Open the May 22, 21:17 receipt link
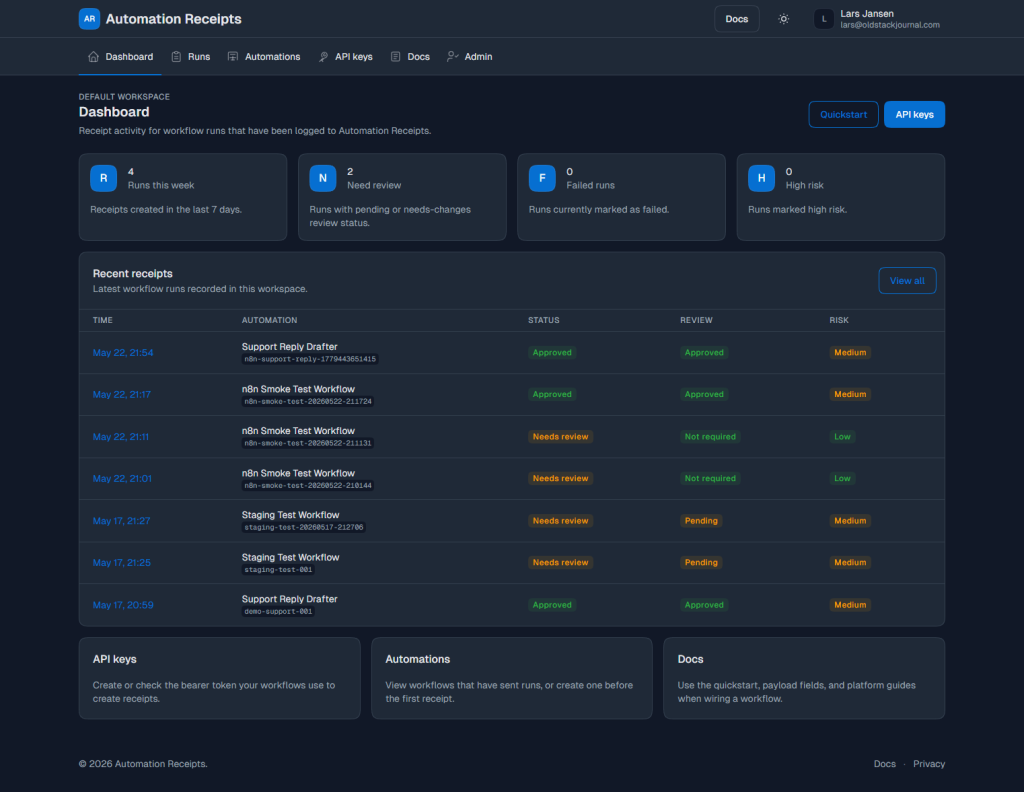This screenshot has width=1024, height=792. coord(121,394)
